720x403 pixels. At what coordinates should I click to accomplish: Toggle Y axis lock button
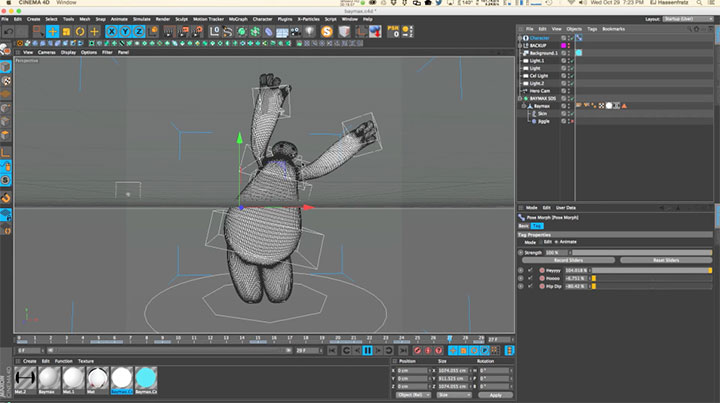point(125,32)
